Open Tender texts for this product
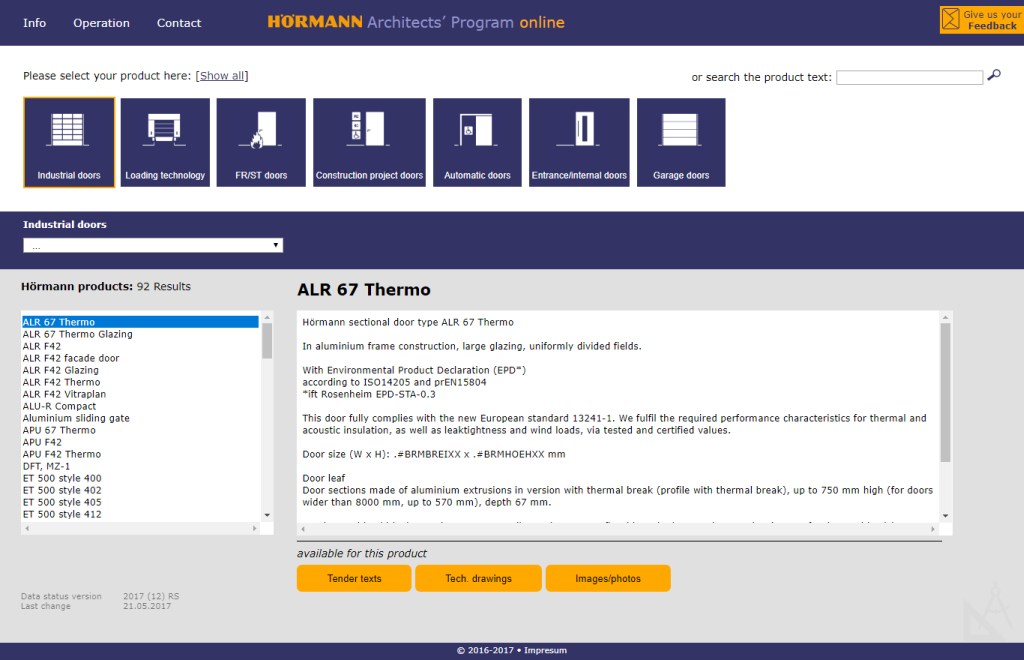Viewport: 1024px width, 660px height. pyautogui.click(x=354, y=578)
